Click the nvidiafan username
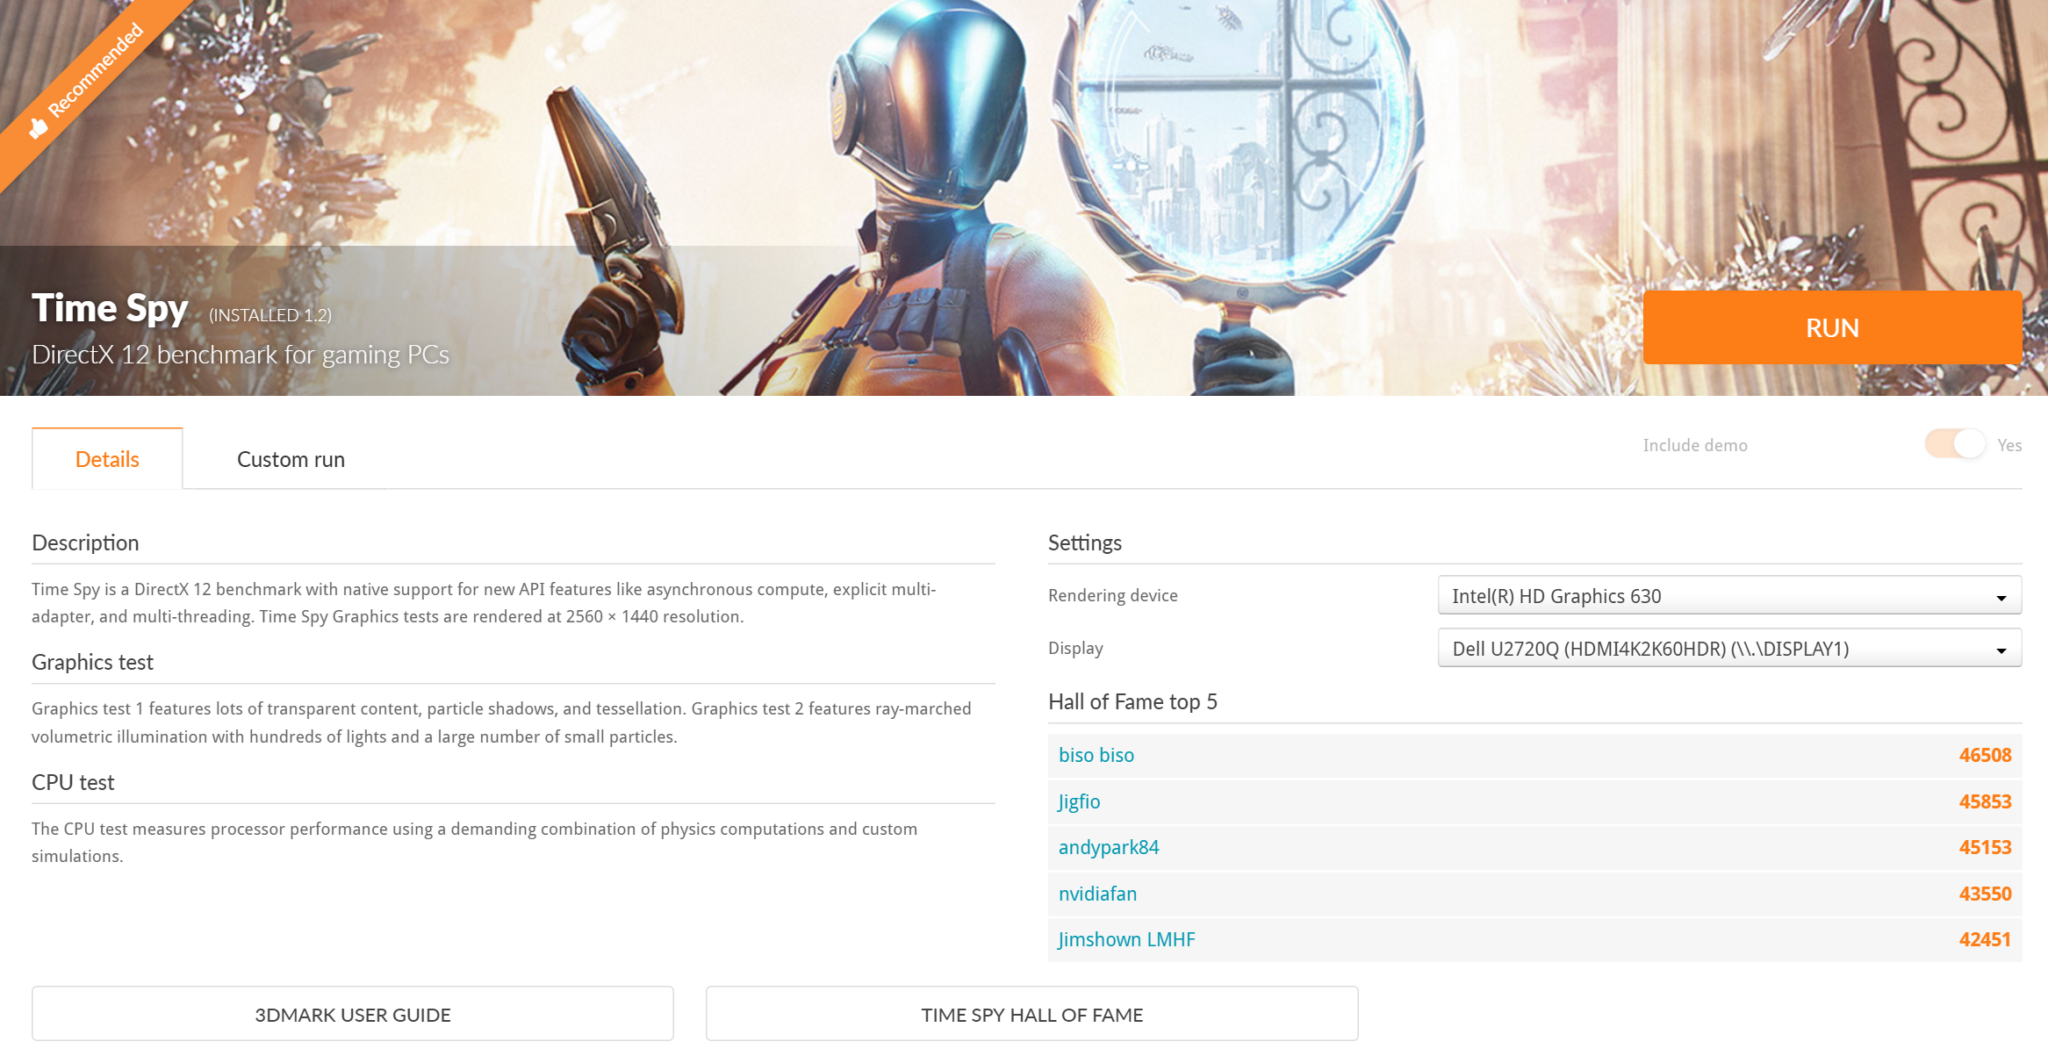Screen dimensions: 2048x1056 coord(1097,893)
